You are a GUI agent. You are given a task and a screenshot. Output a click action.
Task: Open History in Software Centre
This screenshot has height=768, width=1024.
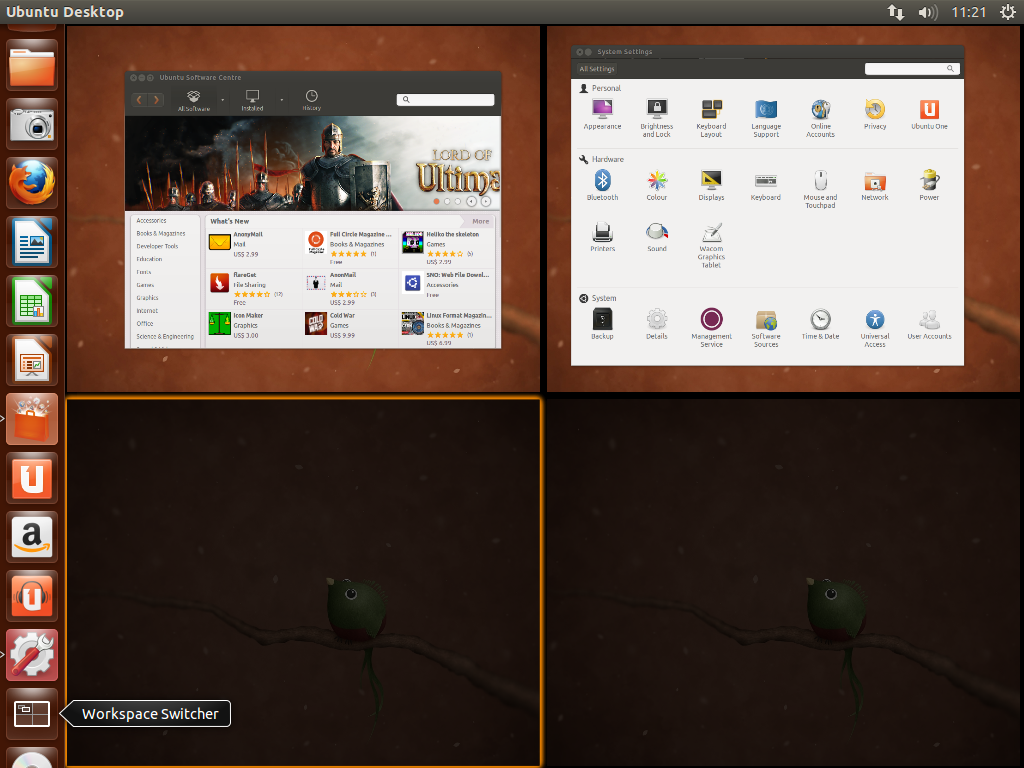pyautogui.click(x=312, y=101)
